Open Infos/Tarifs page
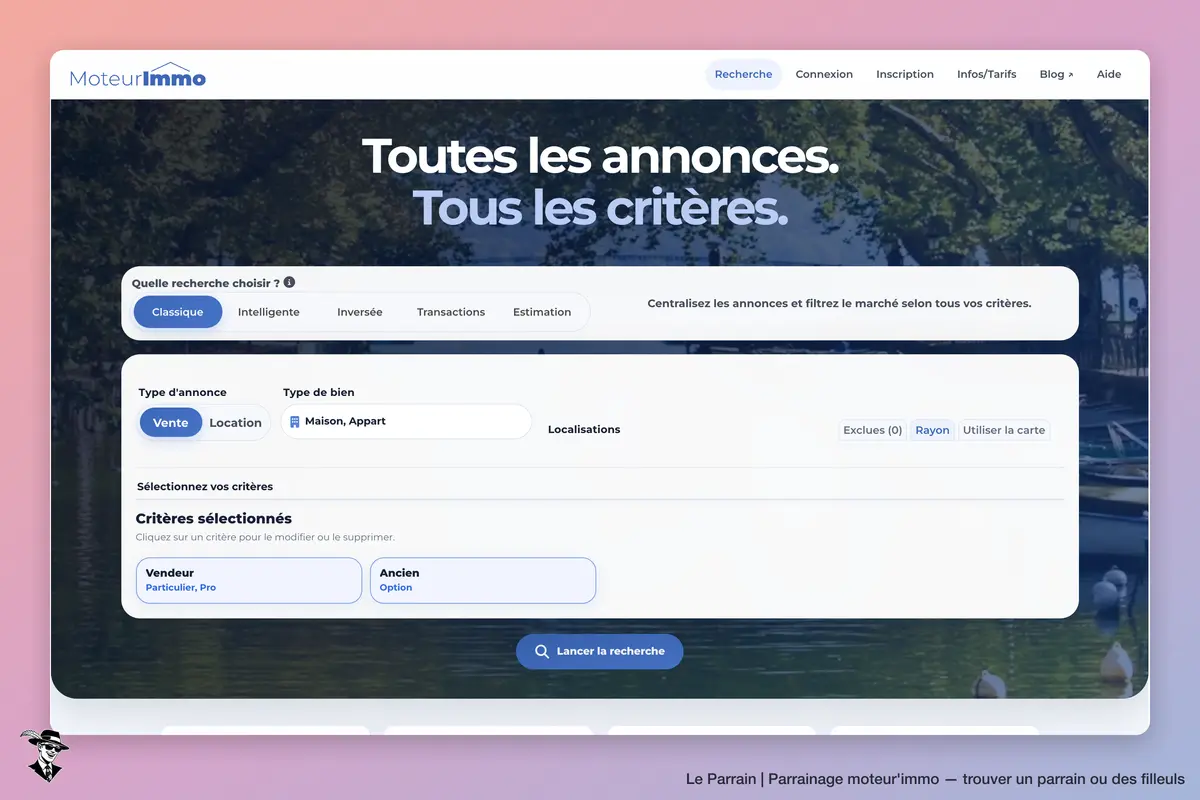1200x800 pixels. pos(986,74)
